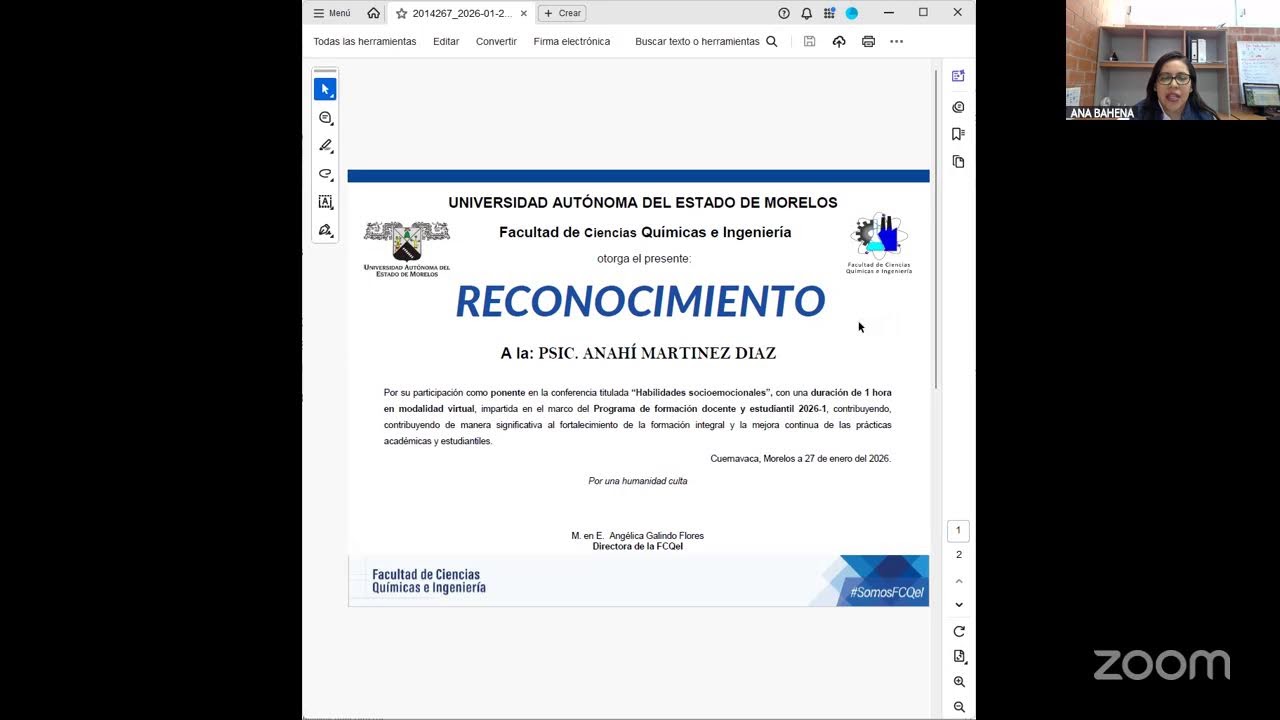The height and width of the screenshot is (720, 1280).
Task: Zoom in with the magnifier plus
Action: [x=959, y=682]
